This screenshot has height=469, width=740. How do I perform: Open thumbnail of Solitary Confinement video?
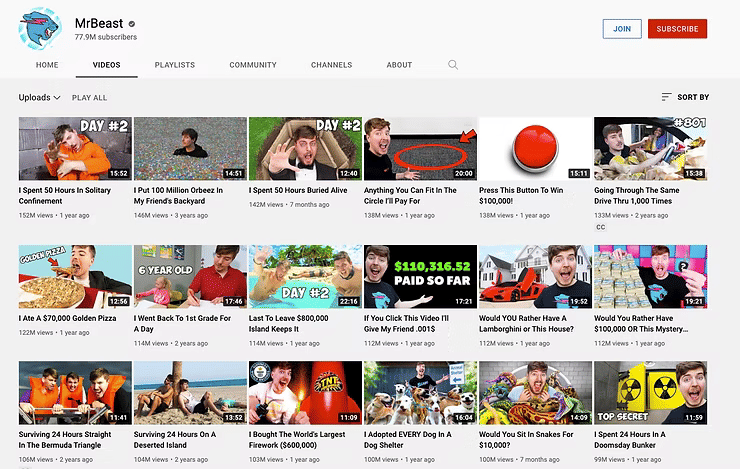[x=75, y=149]
